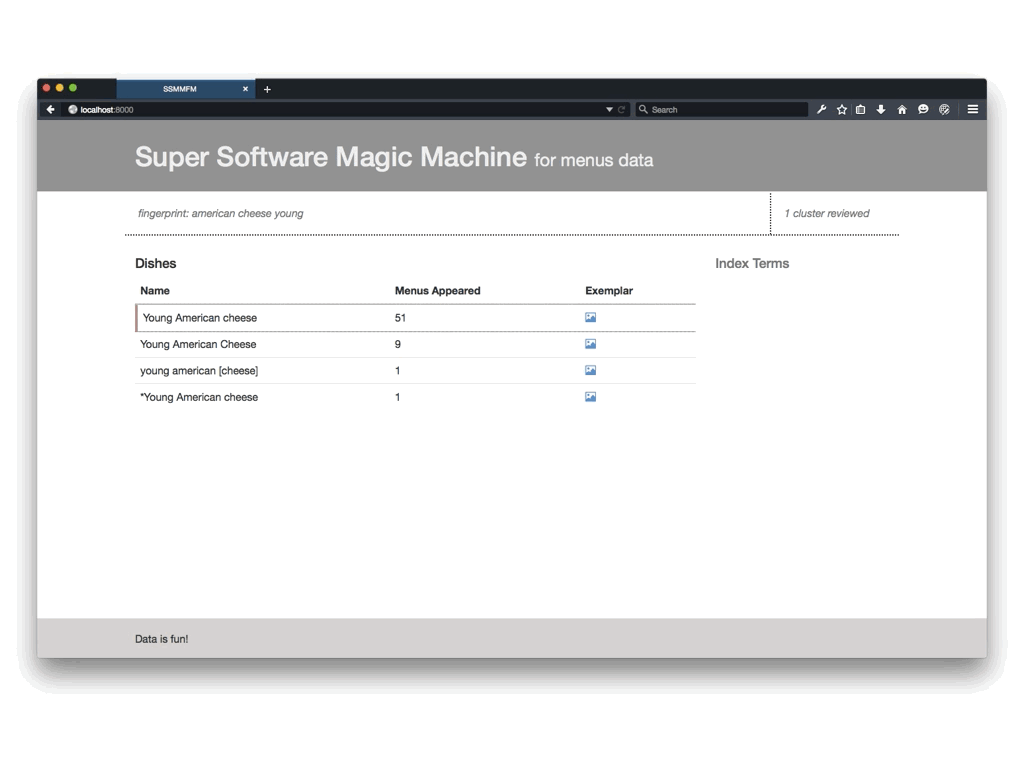Close the SSMMFM tab

246,89
